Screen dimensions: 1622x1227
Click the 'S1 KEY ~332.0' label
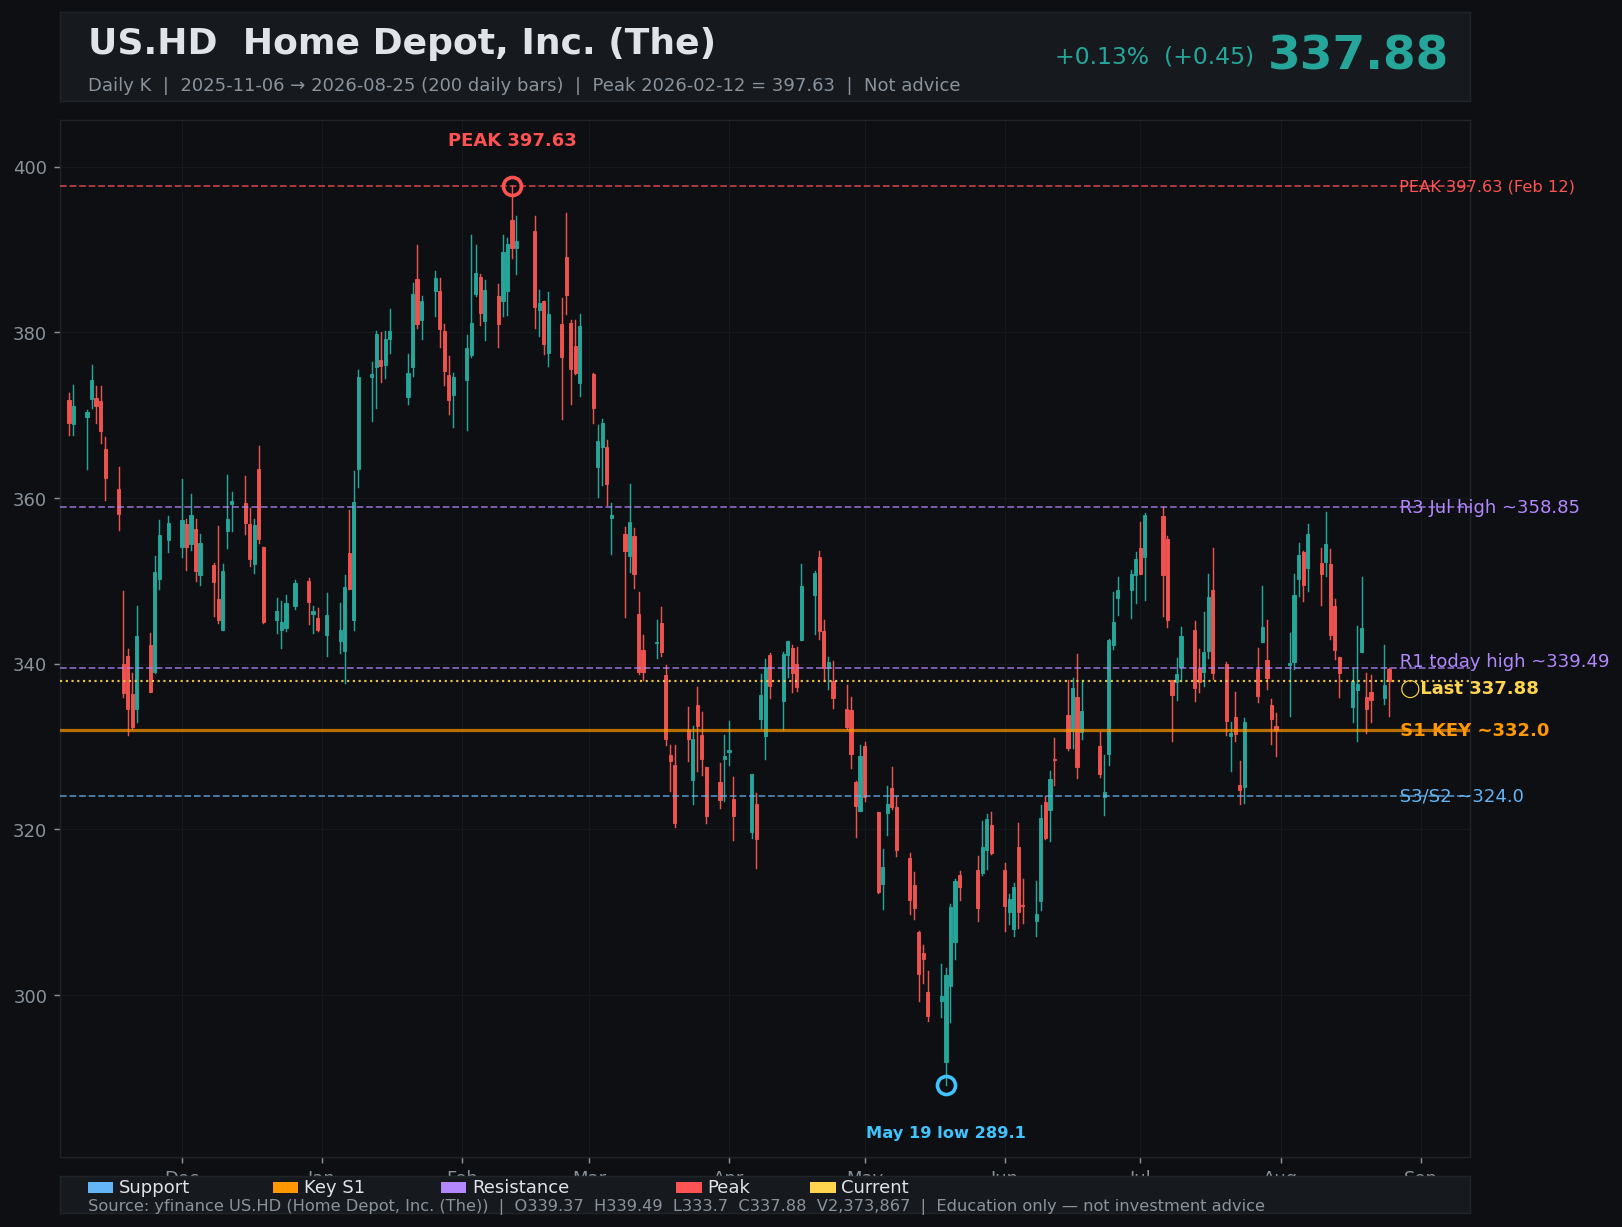click(1474, 730)
